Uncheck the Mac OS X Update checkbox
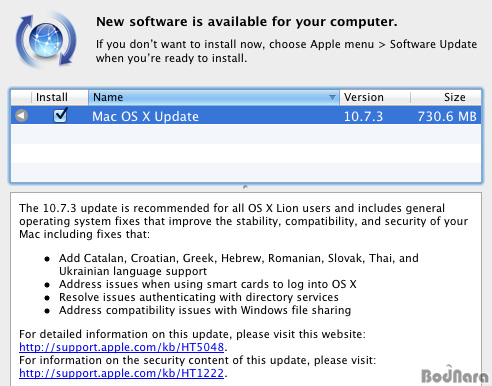Image resolution: width=492 pixels, height=386 pixels. (60, 115)
